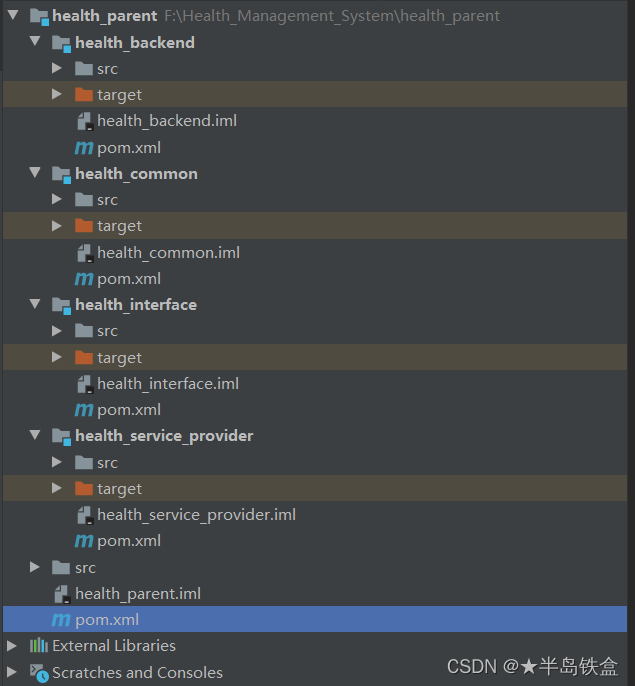
Task: Collapse the health_common module
Action: [35, 172]
